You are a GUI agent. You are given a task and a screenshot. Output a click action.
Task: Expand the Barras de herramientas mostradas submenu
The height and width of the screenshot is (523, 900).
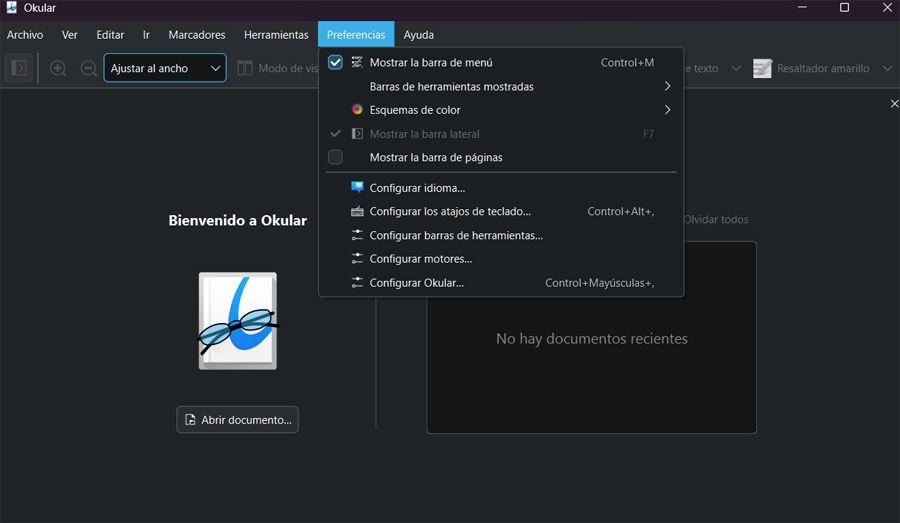coord(501,86)
